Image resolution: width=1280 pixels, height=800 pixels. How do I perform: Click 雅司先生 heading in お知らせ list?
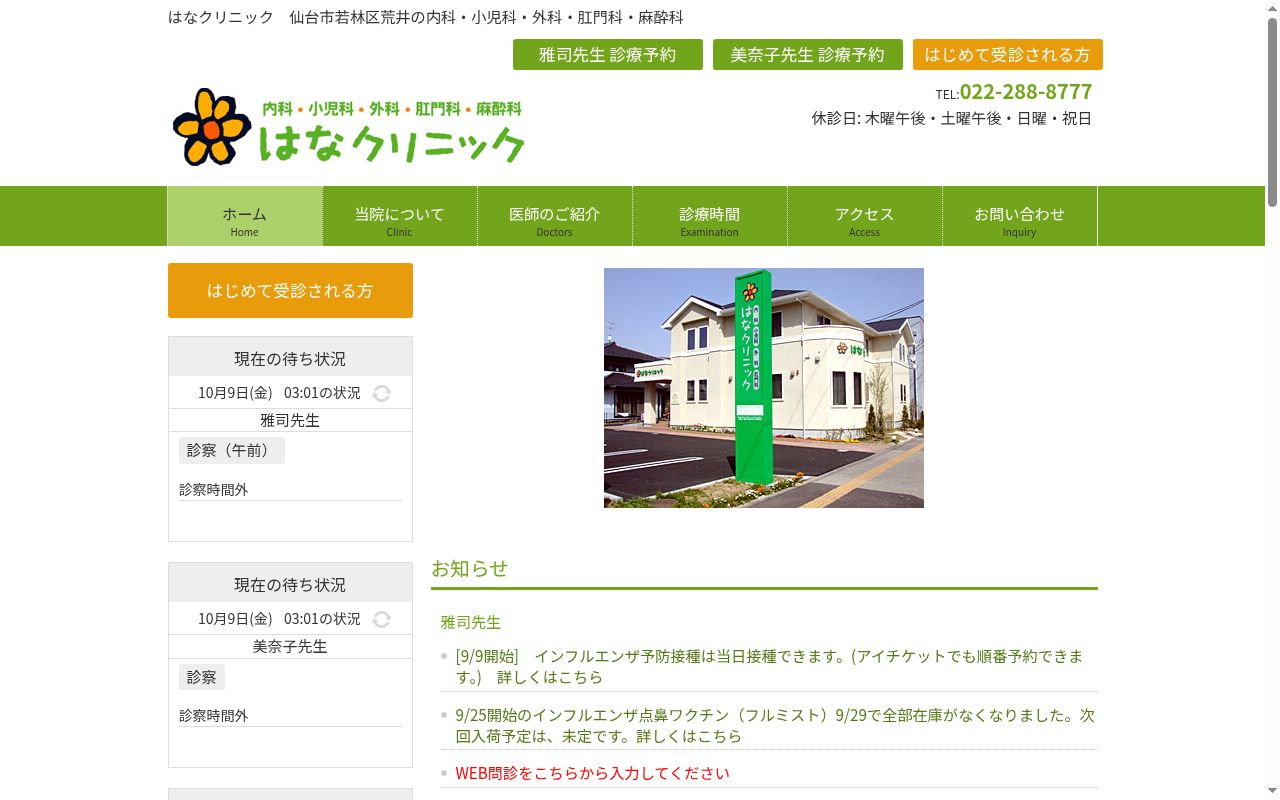[x=471, y=622]
